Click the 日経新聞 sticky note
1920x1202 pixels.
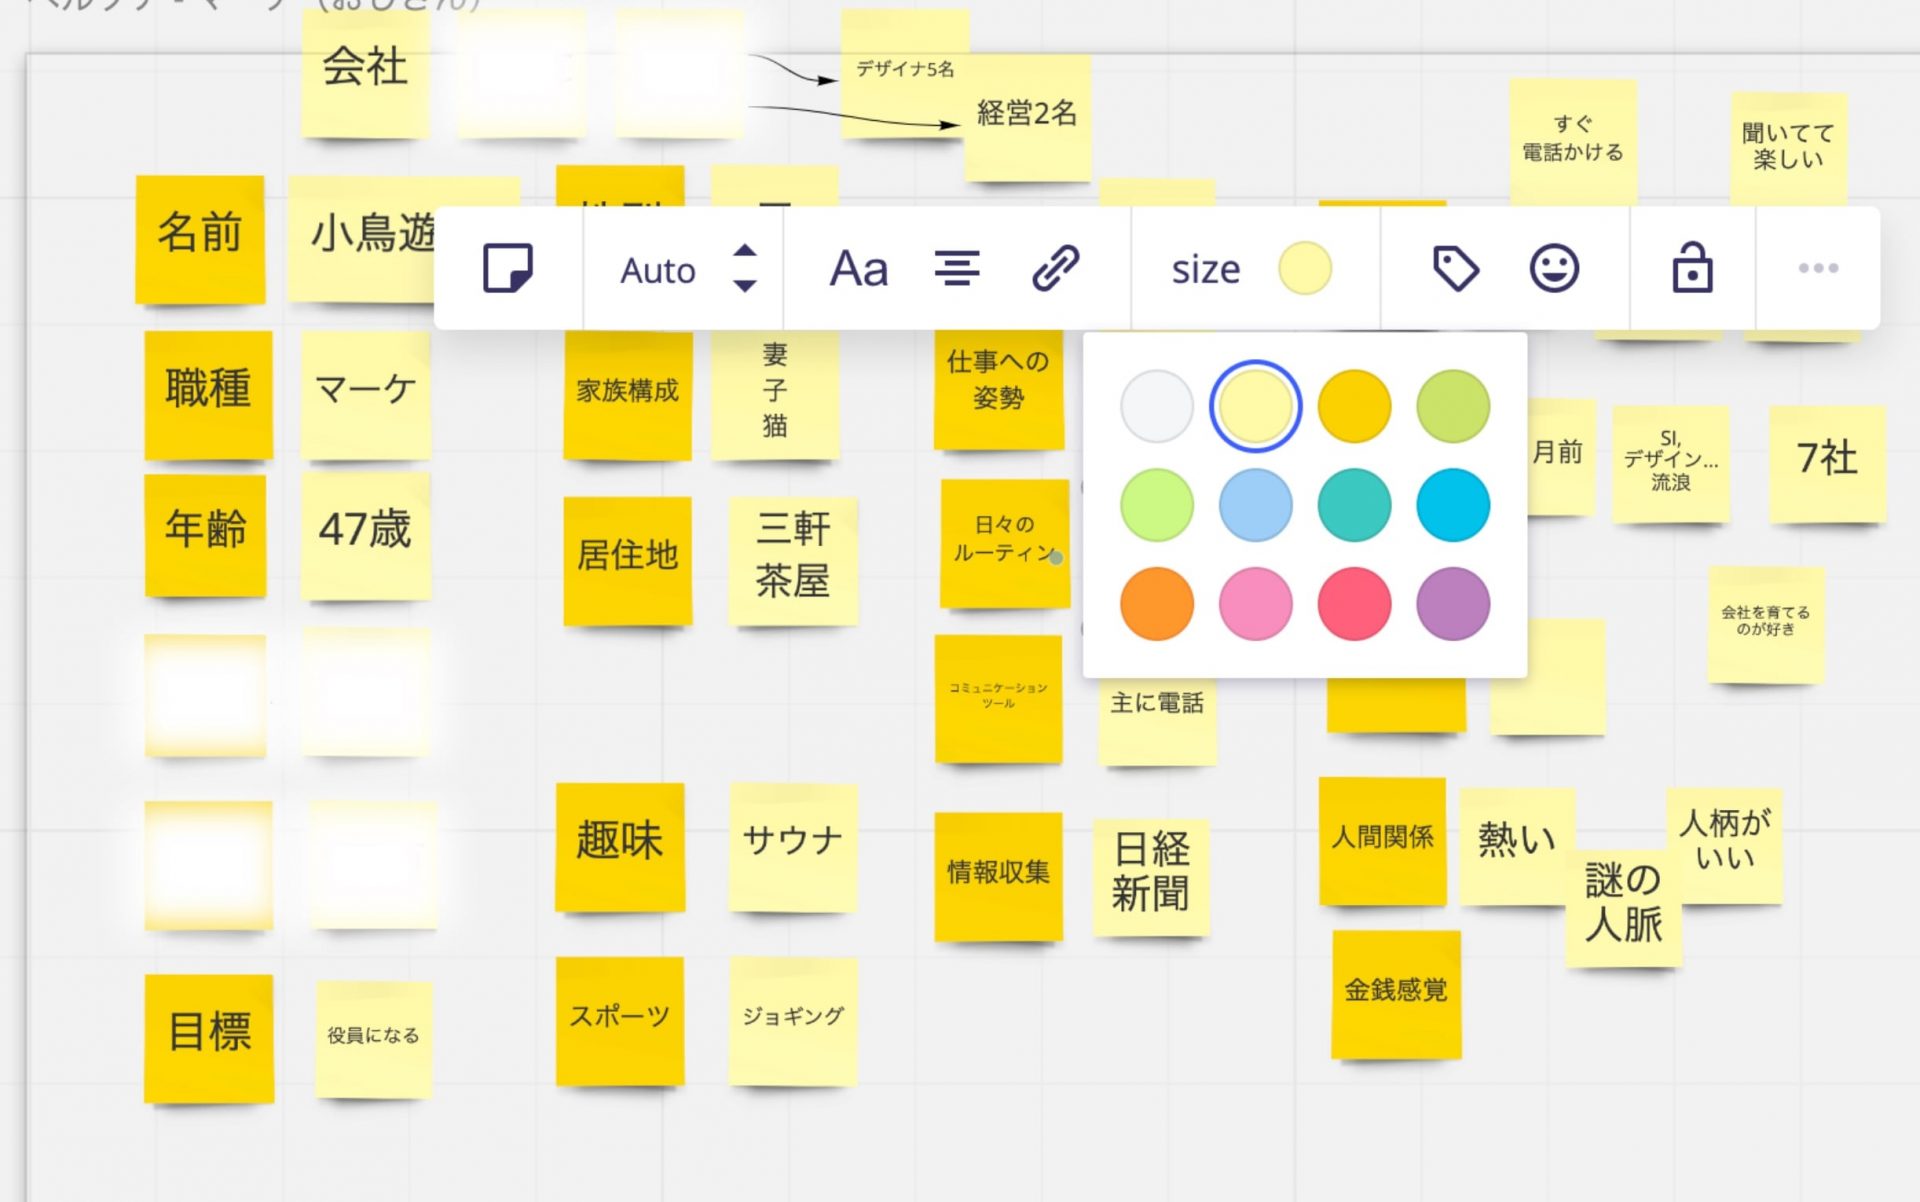[x=1151, y=875]
